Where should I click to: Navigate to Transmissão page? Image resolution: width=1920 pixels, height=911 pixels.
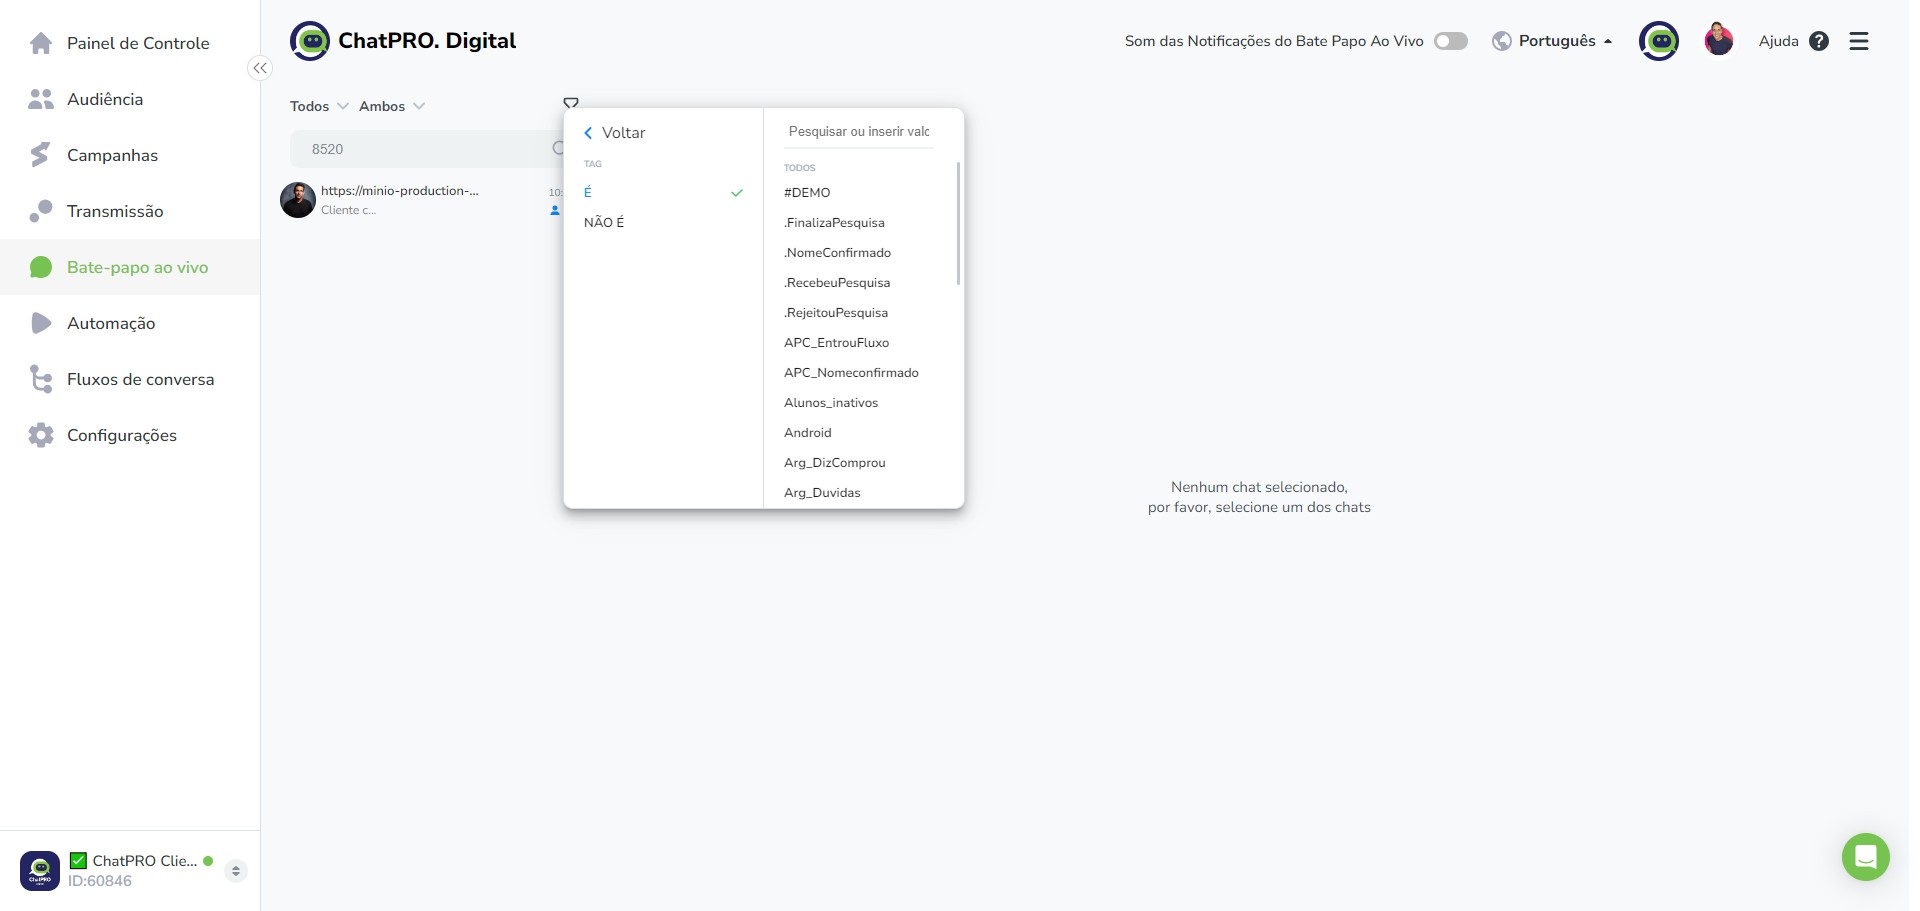pos(115,211)
